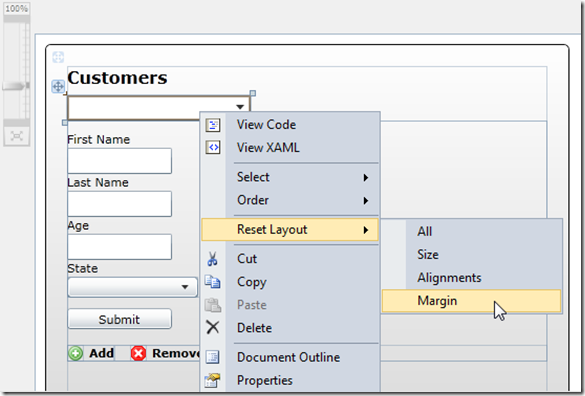Focus the First Name text box
The width and height of the screenshot is (585, 396).
120,161
